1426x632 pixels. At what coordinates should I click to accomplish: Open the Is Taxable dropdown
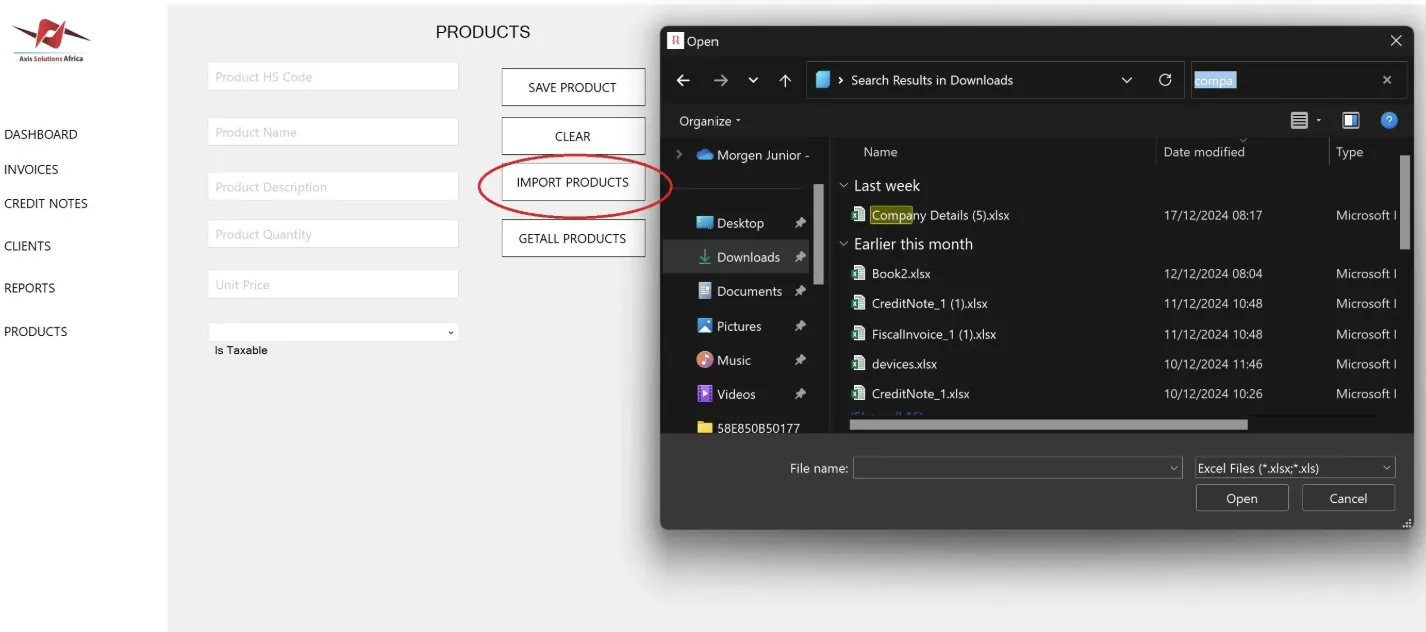coord(333,332)
